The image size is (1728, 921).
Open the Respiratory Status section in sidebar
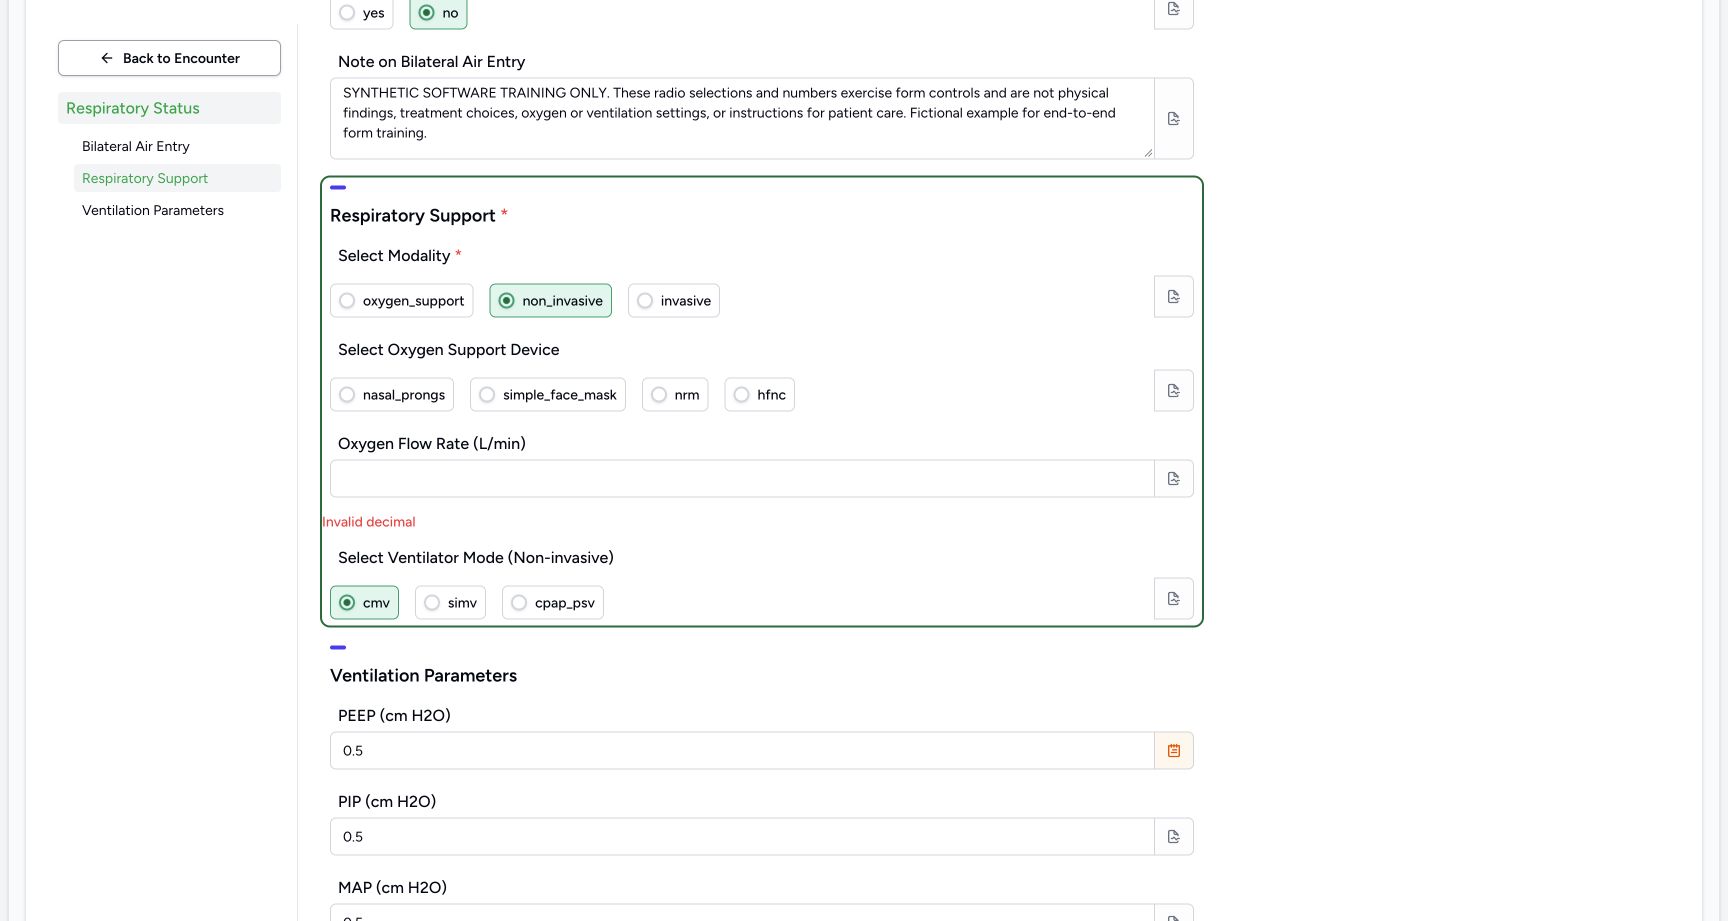tap(169, 108)
